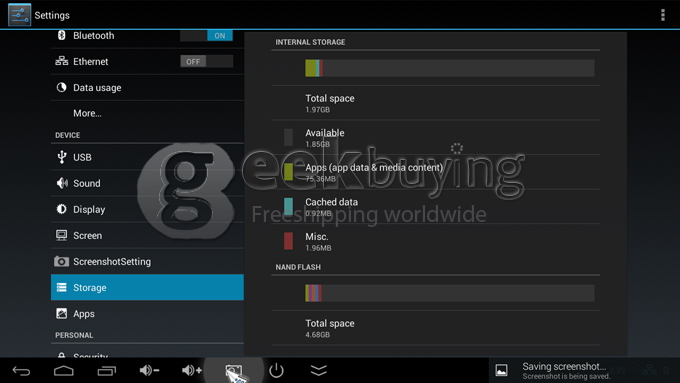
Task: Open Apps (app data & media content)
Action: pyautogui.click(x=435, y=172)
